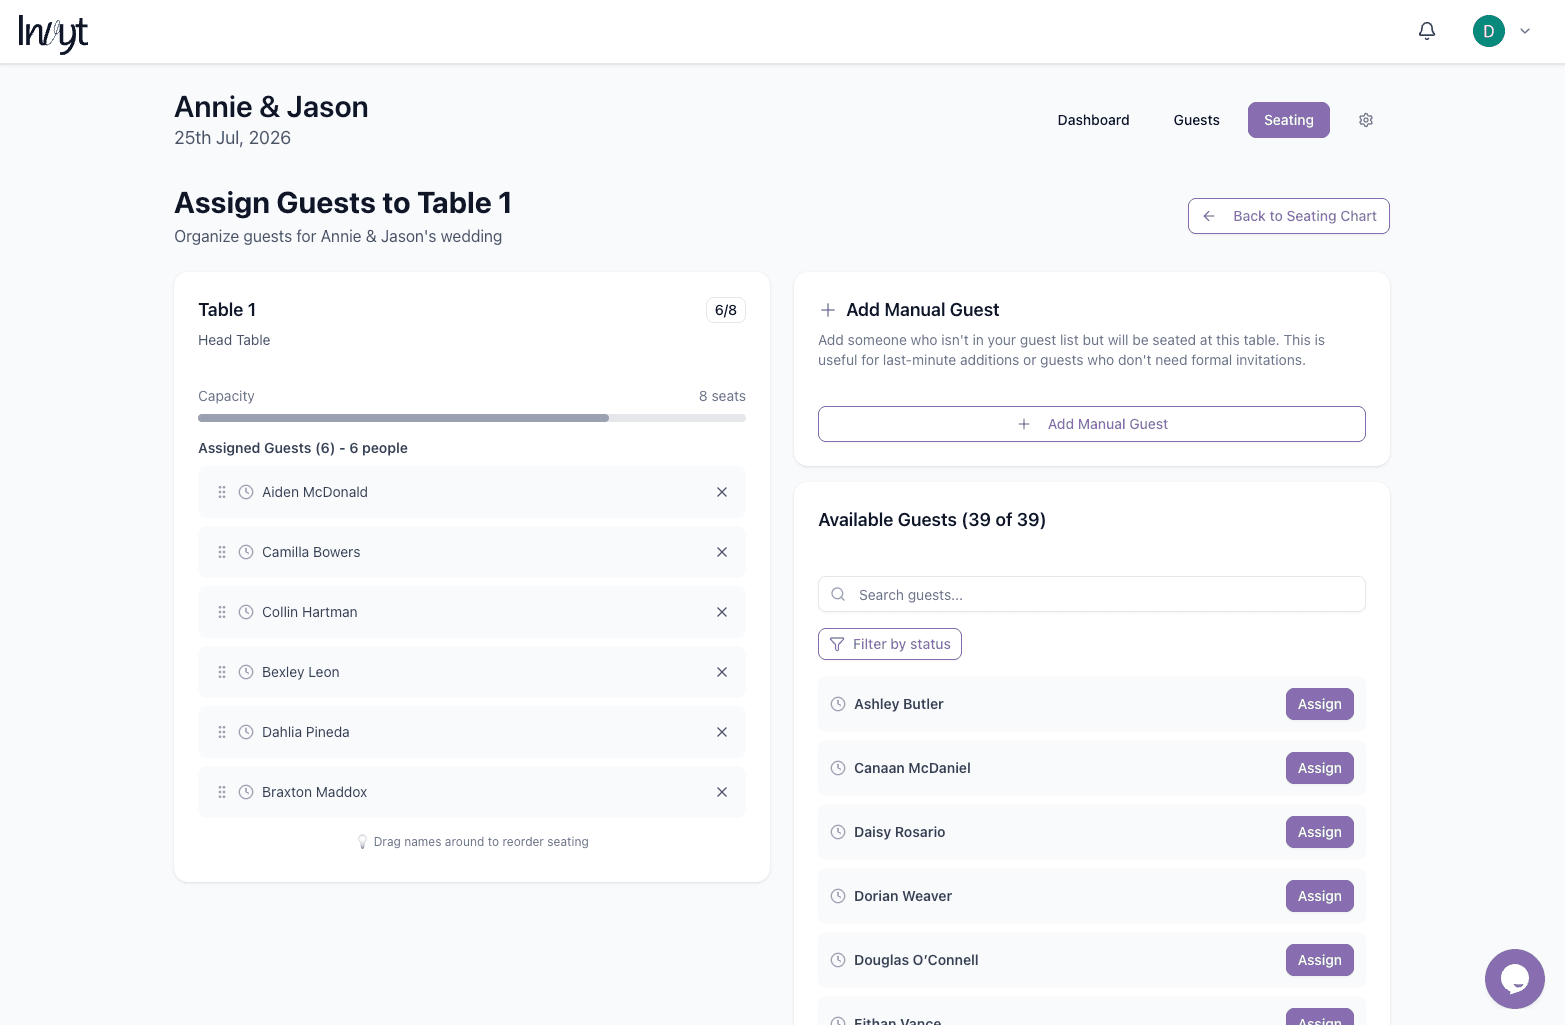Screen dimensions: 1565x1025
Task: Switch to the Dashboard tab
Action: [1093, 120]
